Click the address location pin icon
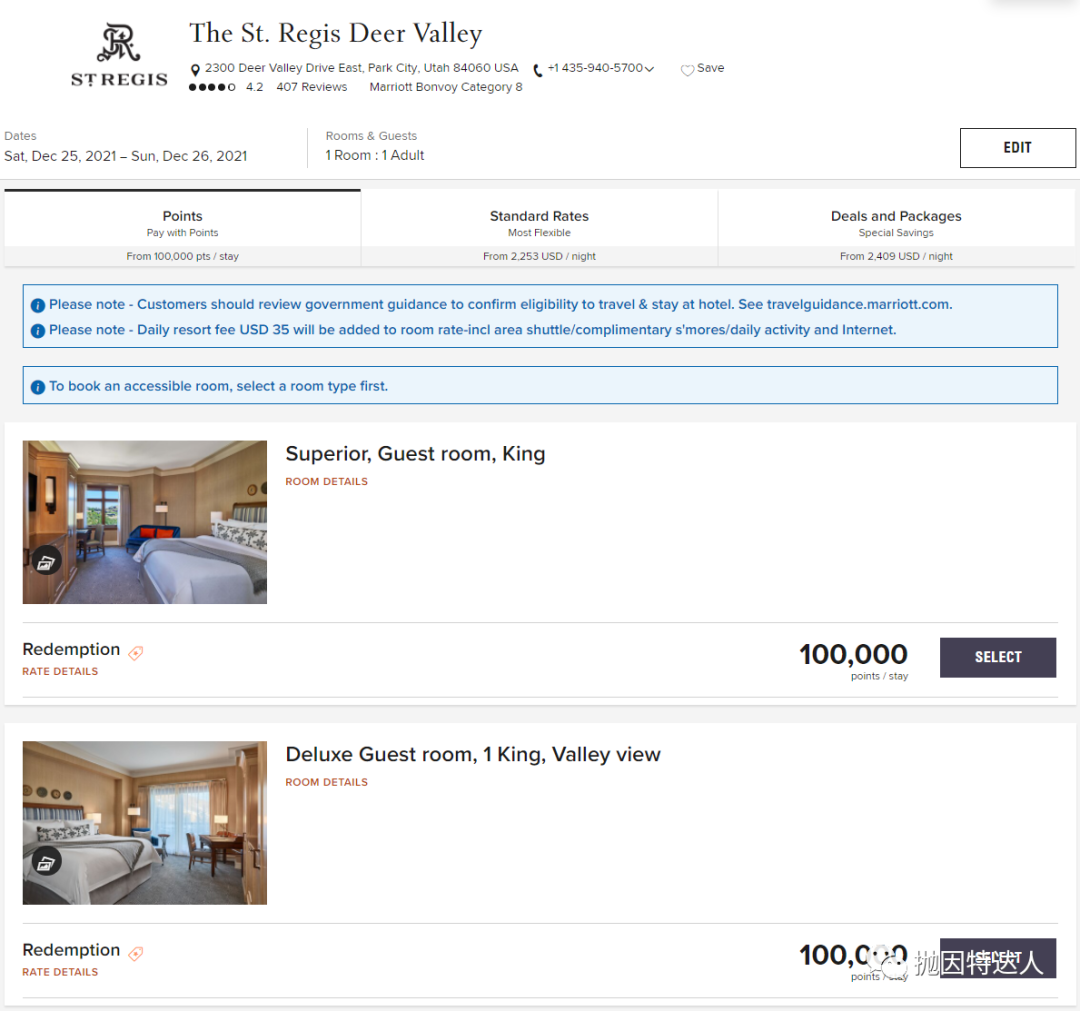The image size is (1080, 1011). (195, 70)
